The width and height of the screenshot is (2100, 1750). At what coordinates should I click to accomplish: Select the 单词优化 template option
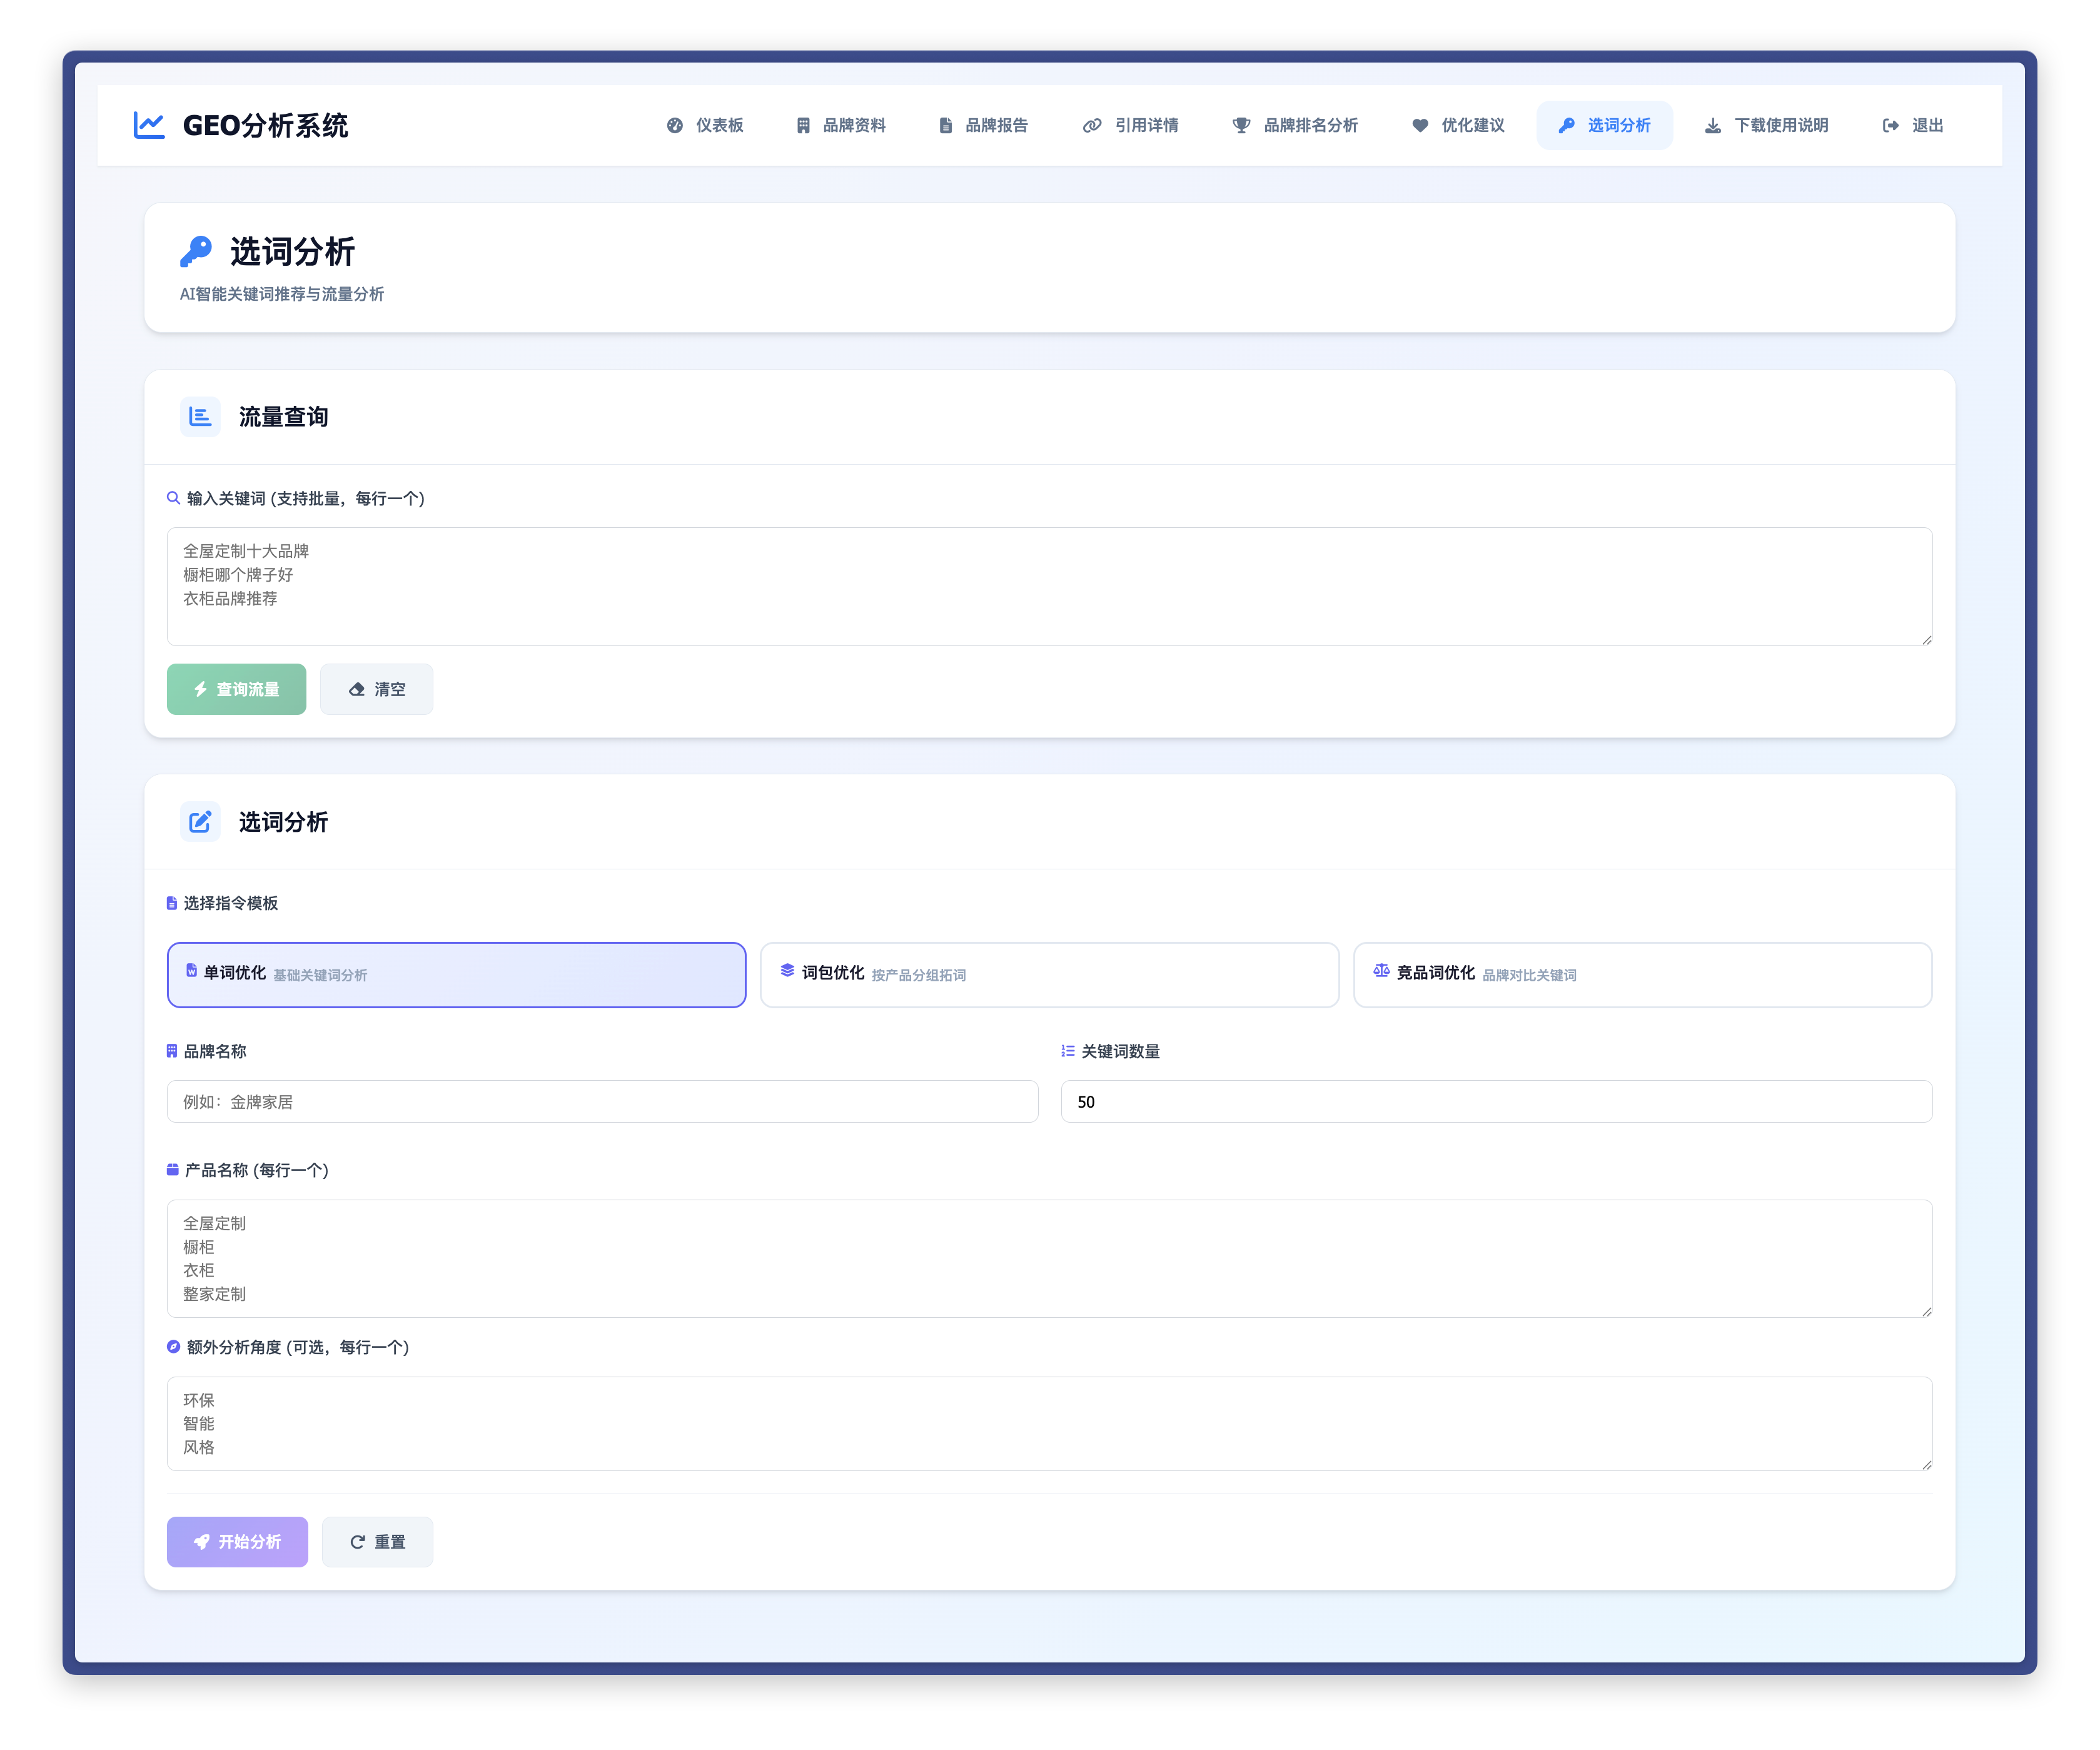(457, 975)
